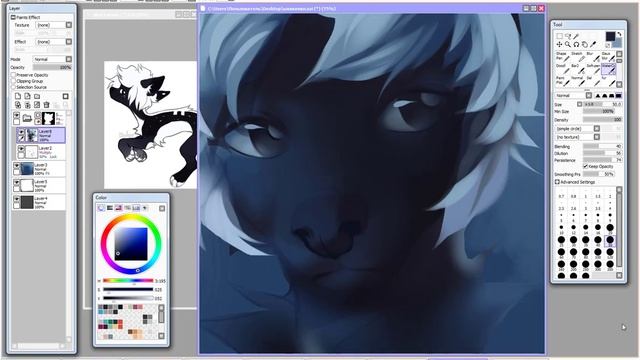This screenshot has height=360, width=640.
Task: Enable Selection Source checkbox
Action: 13,87
